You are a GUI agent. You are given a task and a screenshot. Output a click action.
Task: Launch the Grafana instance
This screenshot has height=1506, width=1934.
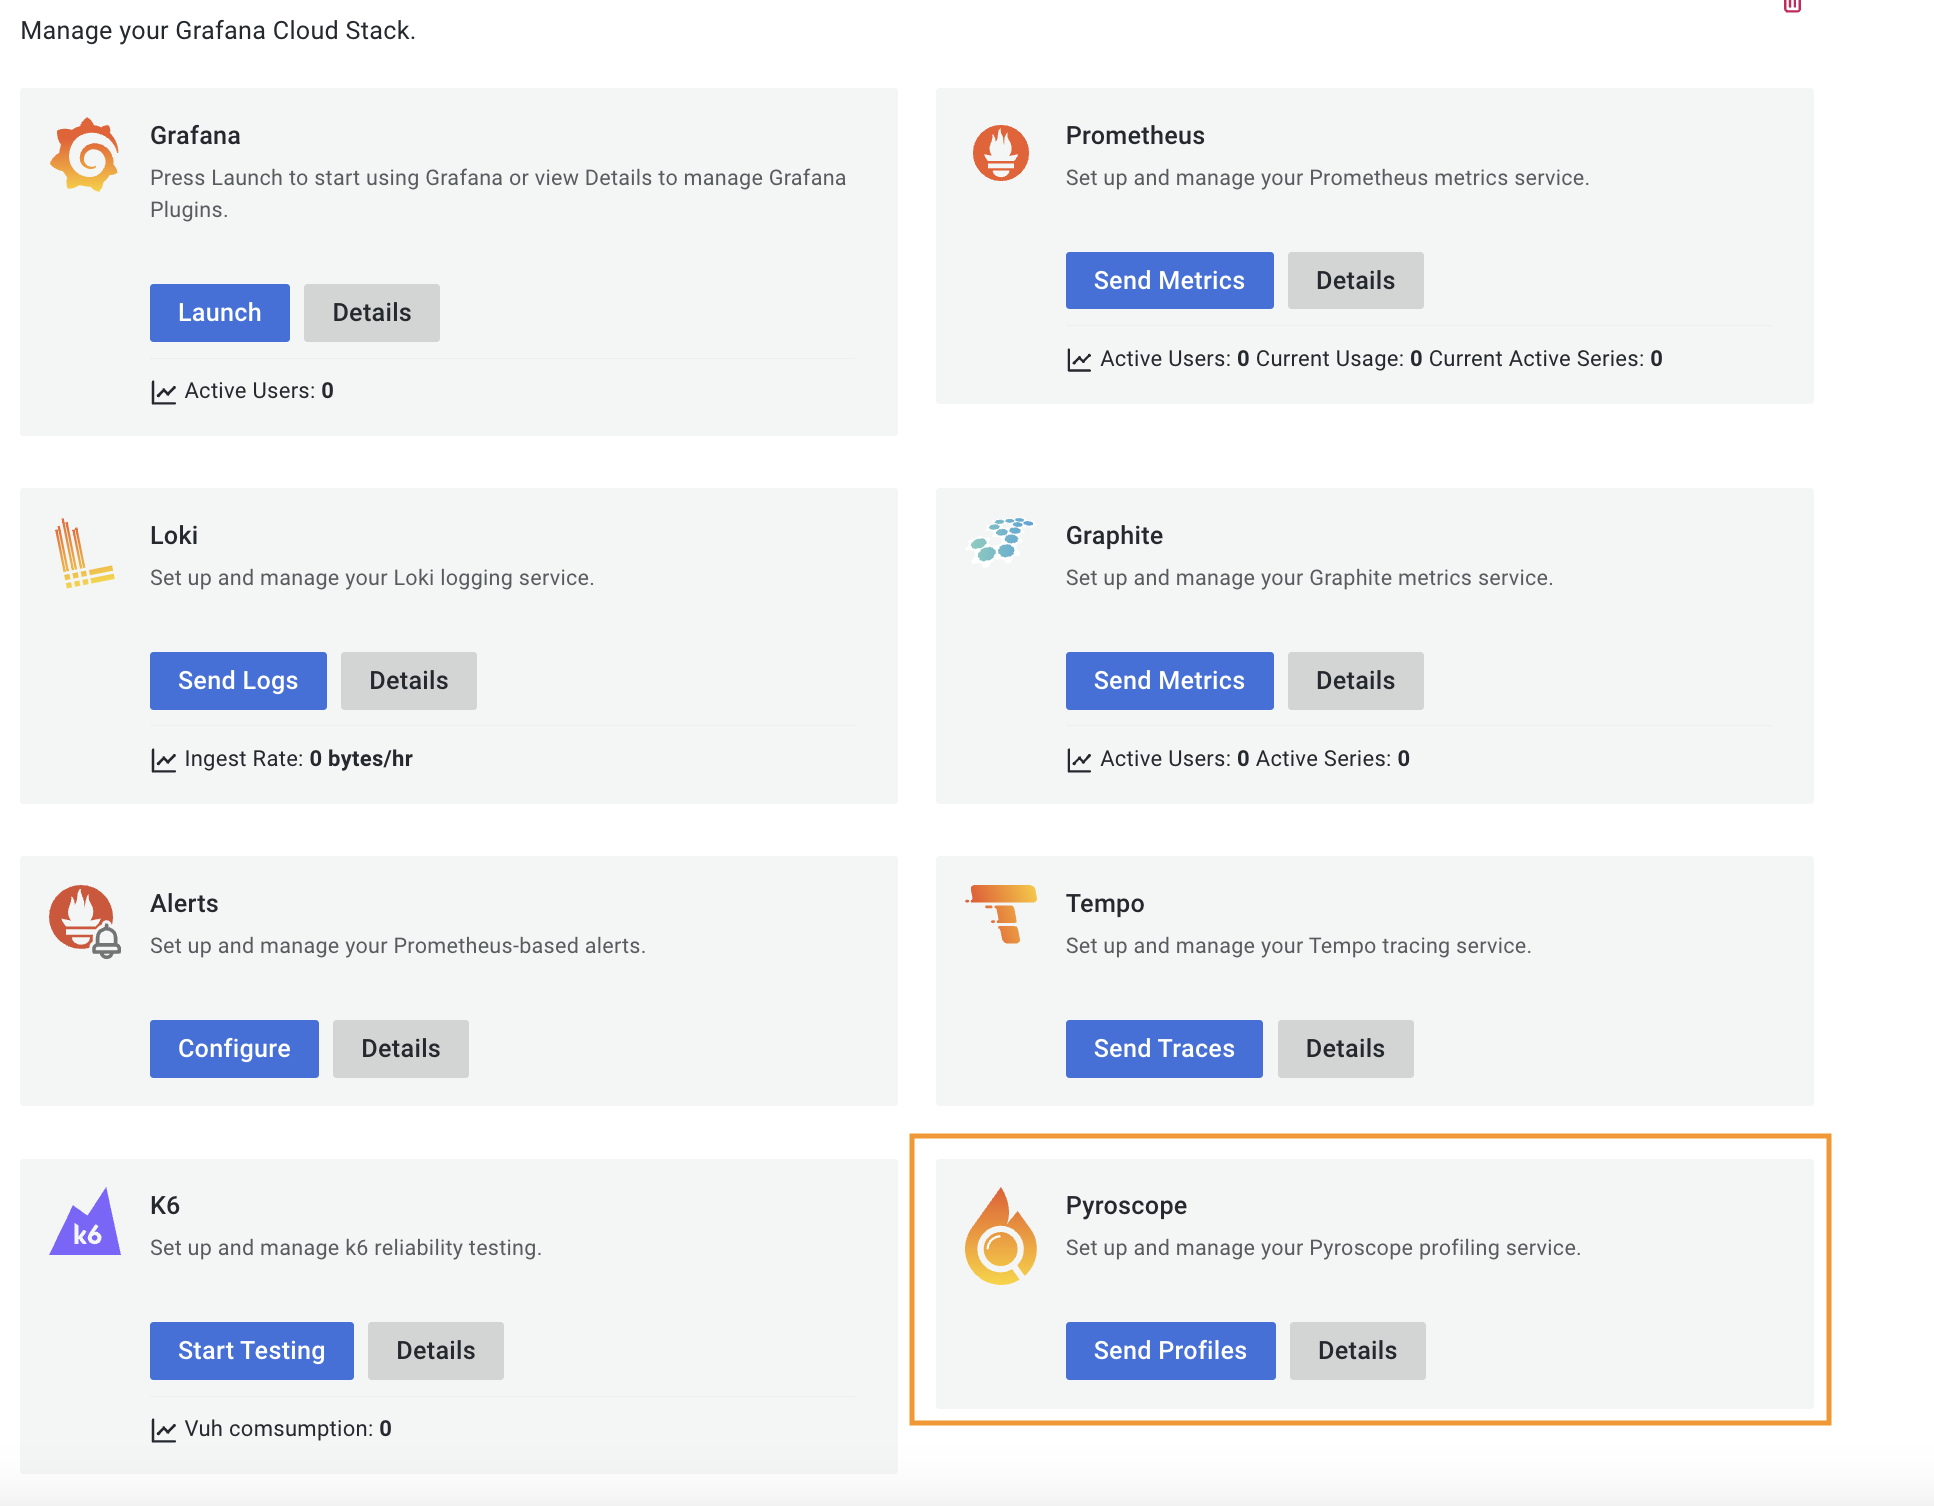coord(219,313)
